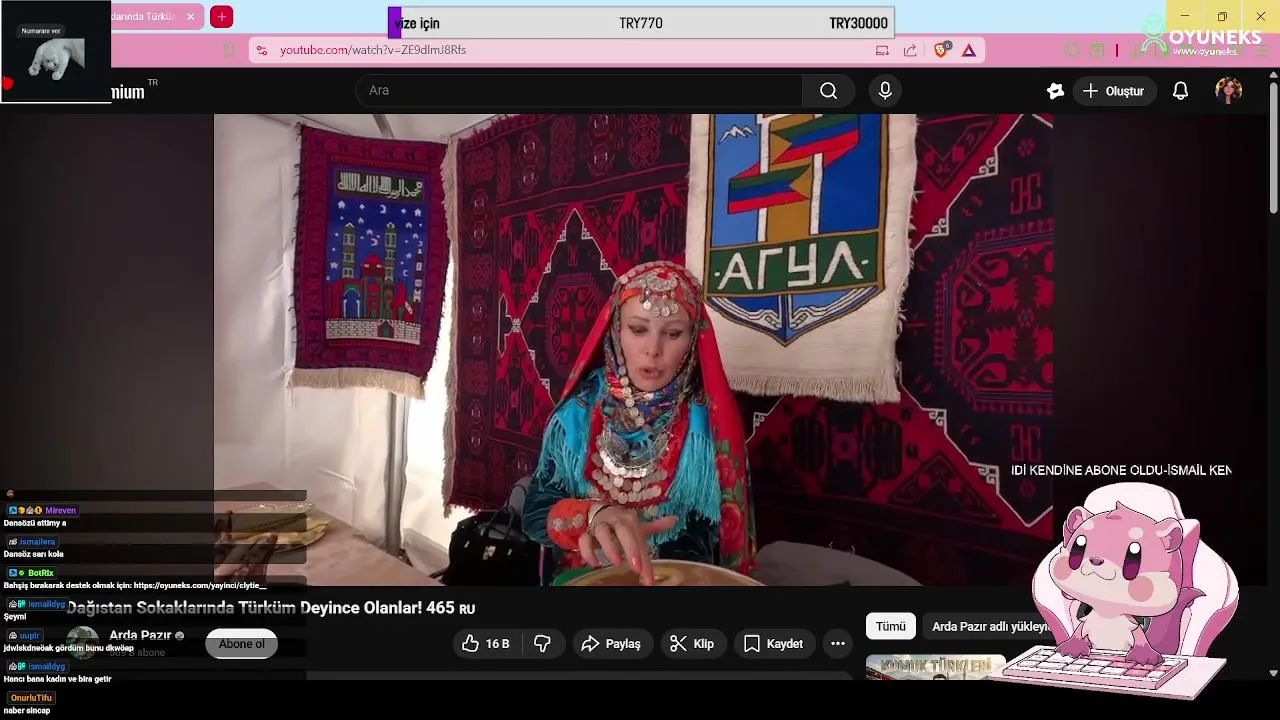The height and width of the screenshot is (720, 1280).
Task: Open site settings icon left of URL
Action: pos(262,50)
